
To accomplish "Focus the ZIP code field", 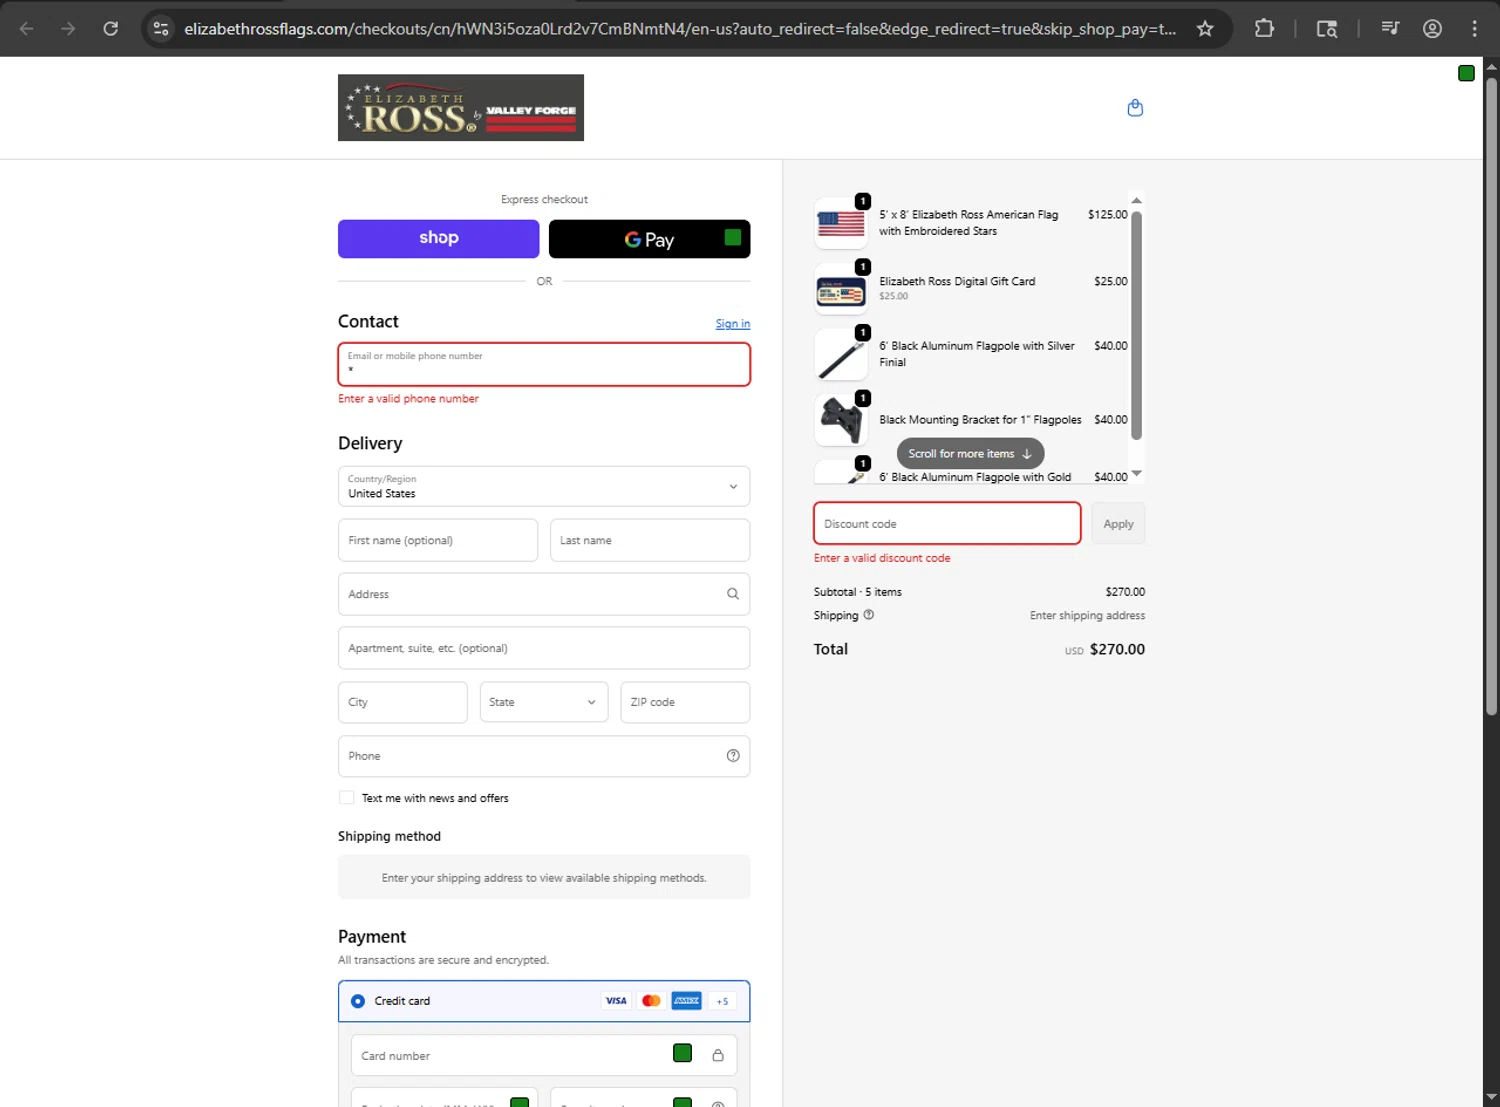I will (x=685, y=702).
